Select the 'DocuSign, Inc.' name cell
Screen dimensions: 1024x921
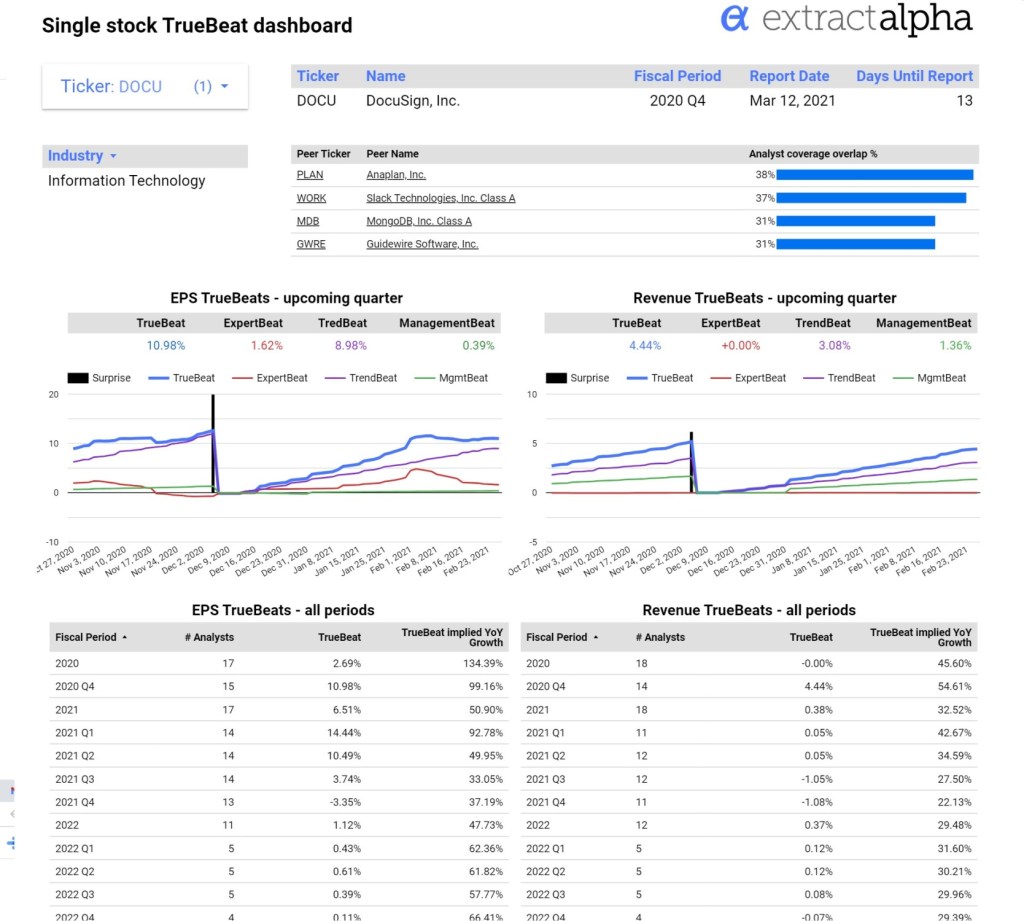[x=413, y=101]
